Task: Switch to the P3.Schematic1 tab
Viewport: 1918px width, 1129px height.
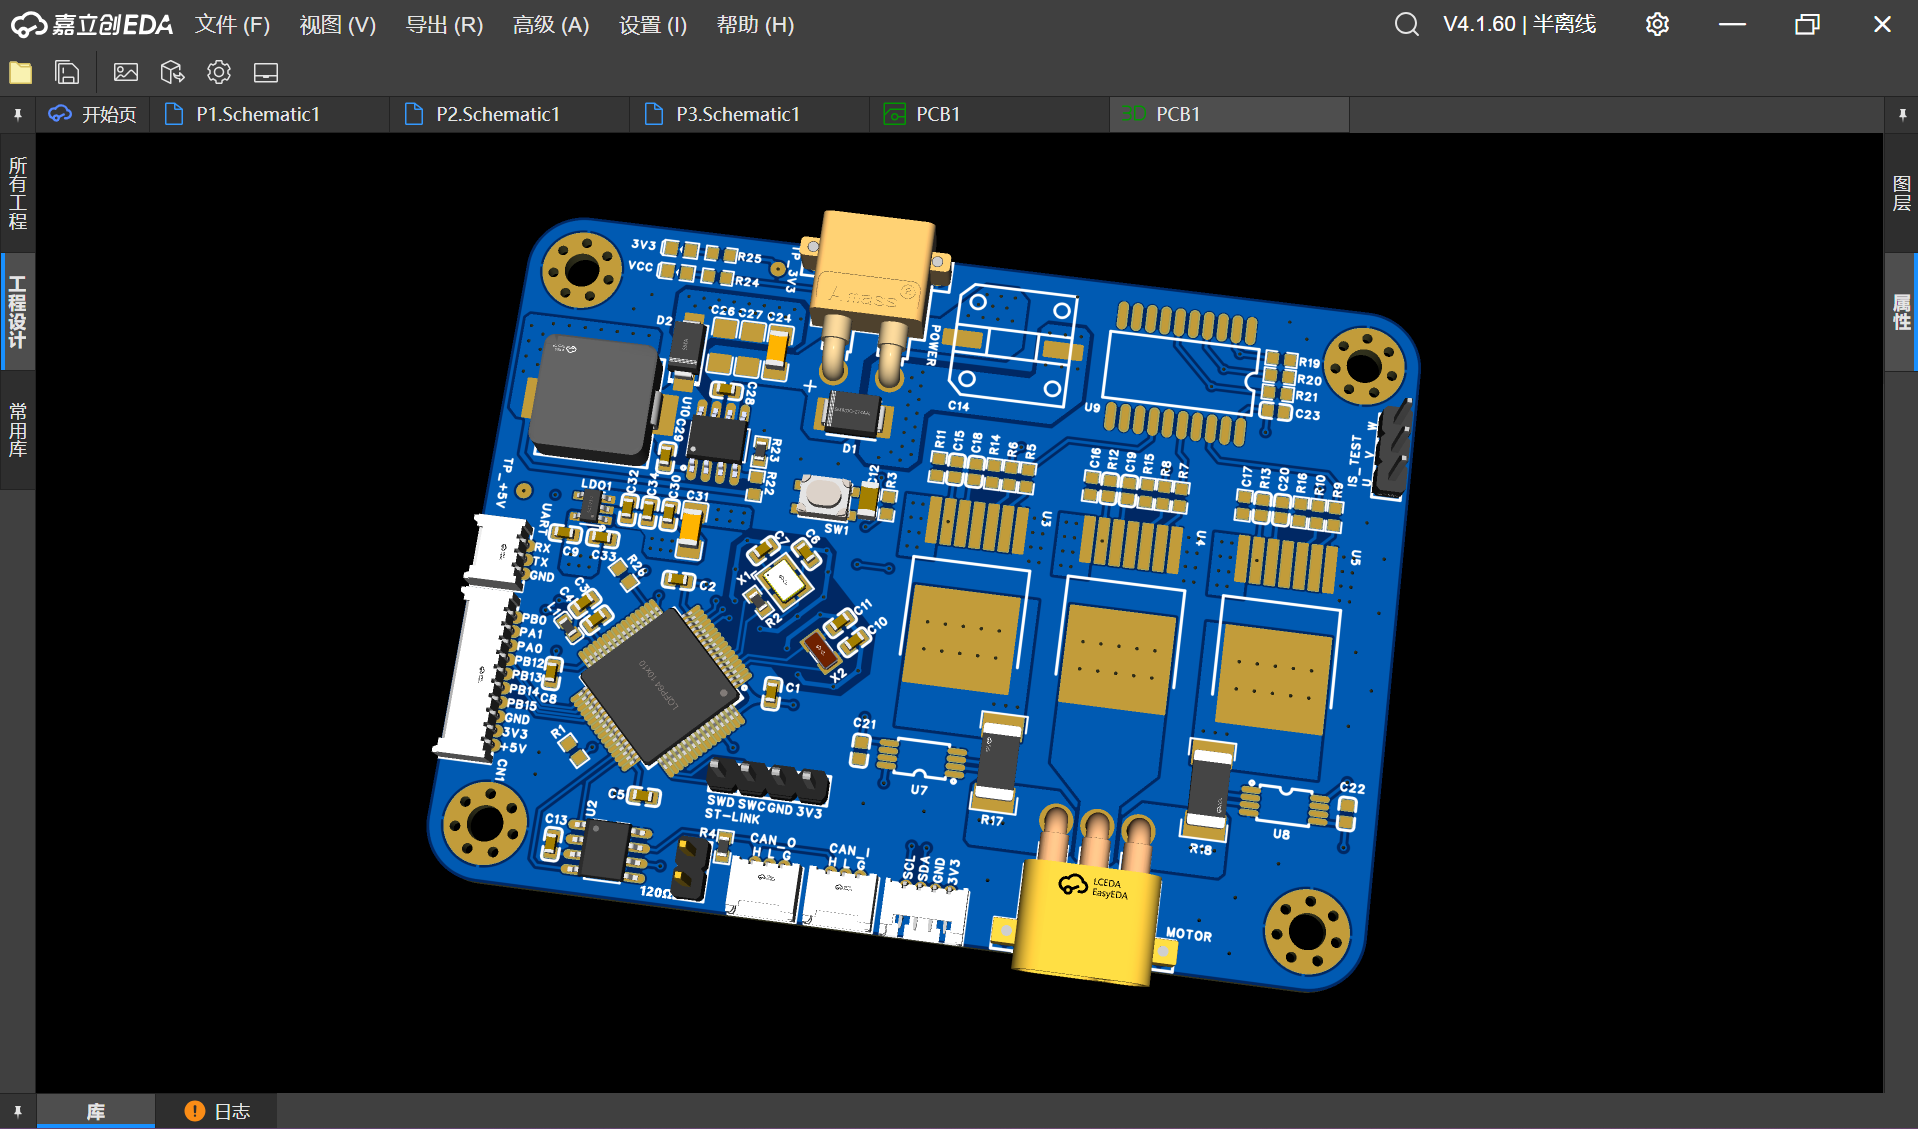Action: coord(750,114)
